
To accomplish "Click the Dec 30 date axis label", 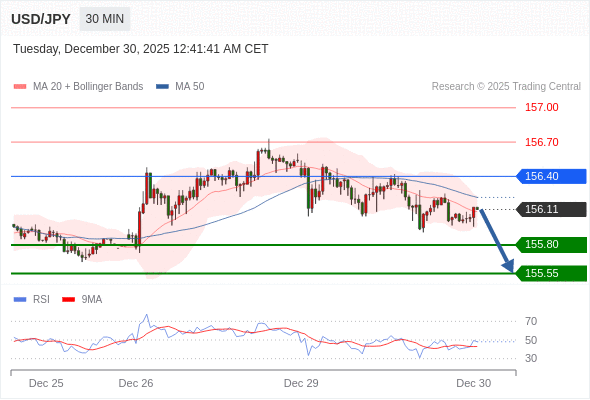I will 473,383.
